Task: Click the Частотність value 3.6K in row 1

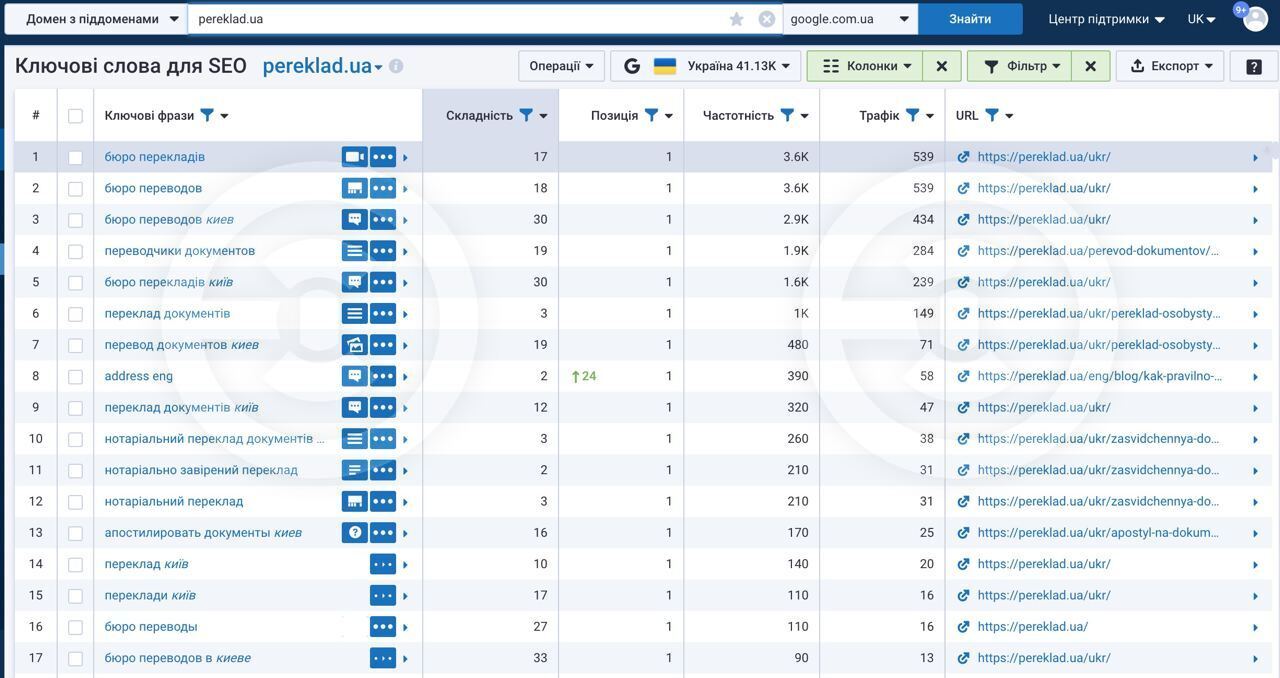Action: click(796, 157)
